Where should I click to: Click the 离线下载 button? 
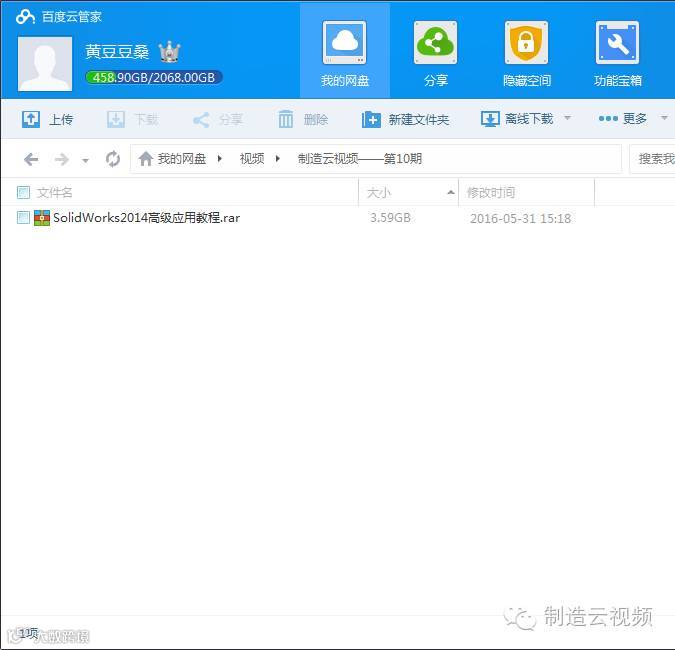point(517,118)
